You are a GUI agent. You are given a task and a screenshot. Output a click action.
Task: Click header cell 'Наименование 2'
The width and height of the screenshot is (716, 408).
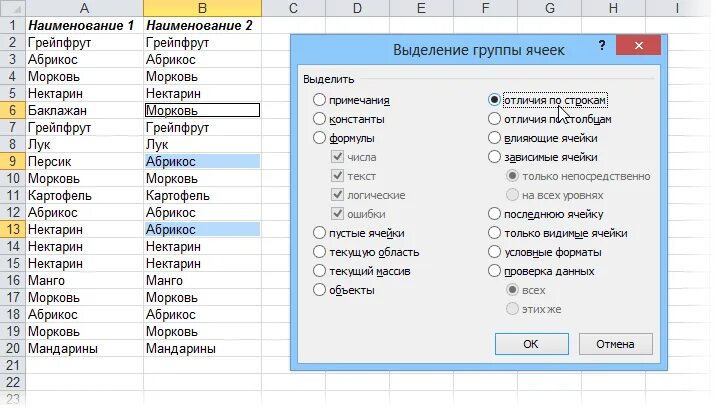tap(202, 25)
